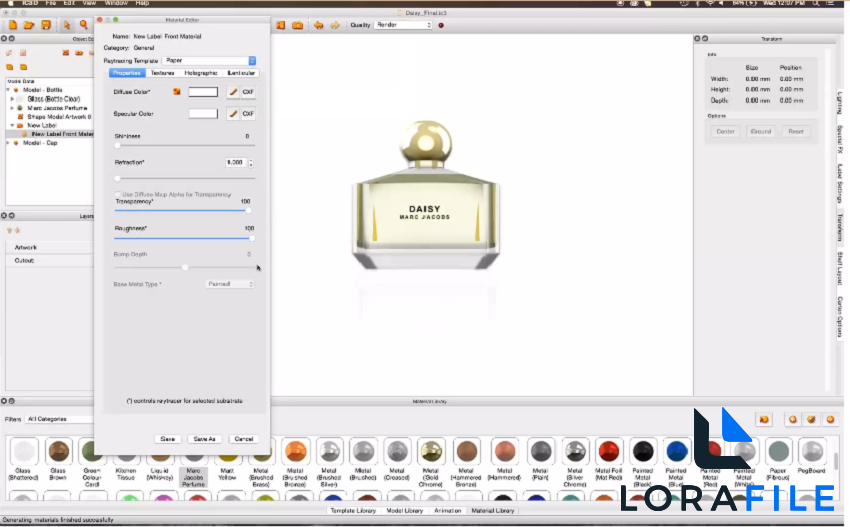Viewport: 850px width, 527px height.
Task: Select Metal Foil (Mat Red) material thumbnail
Action: point(608,451)
